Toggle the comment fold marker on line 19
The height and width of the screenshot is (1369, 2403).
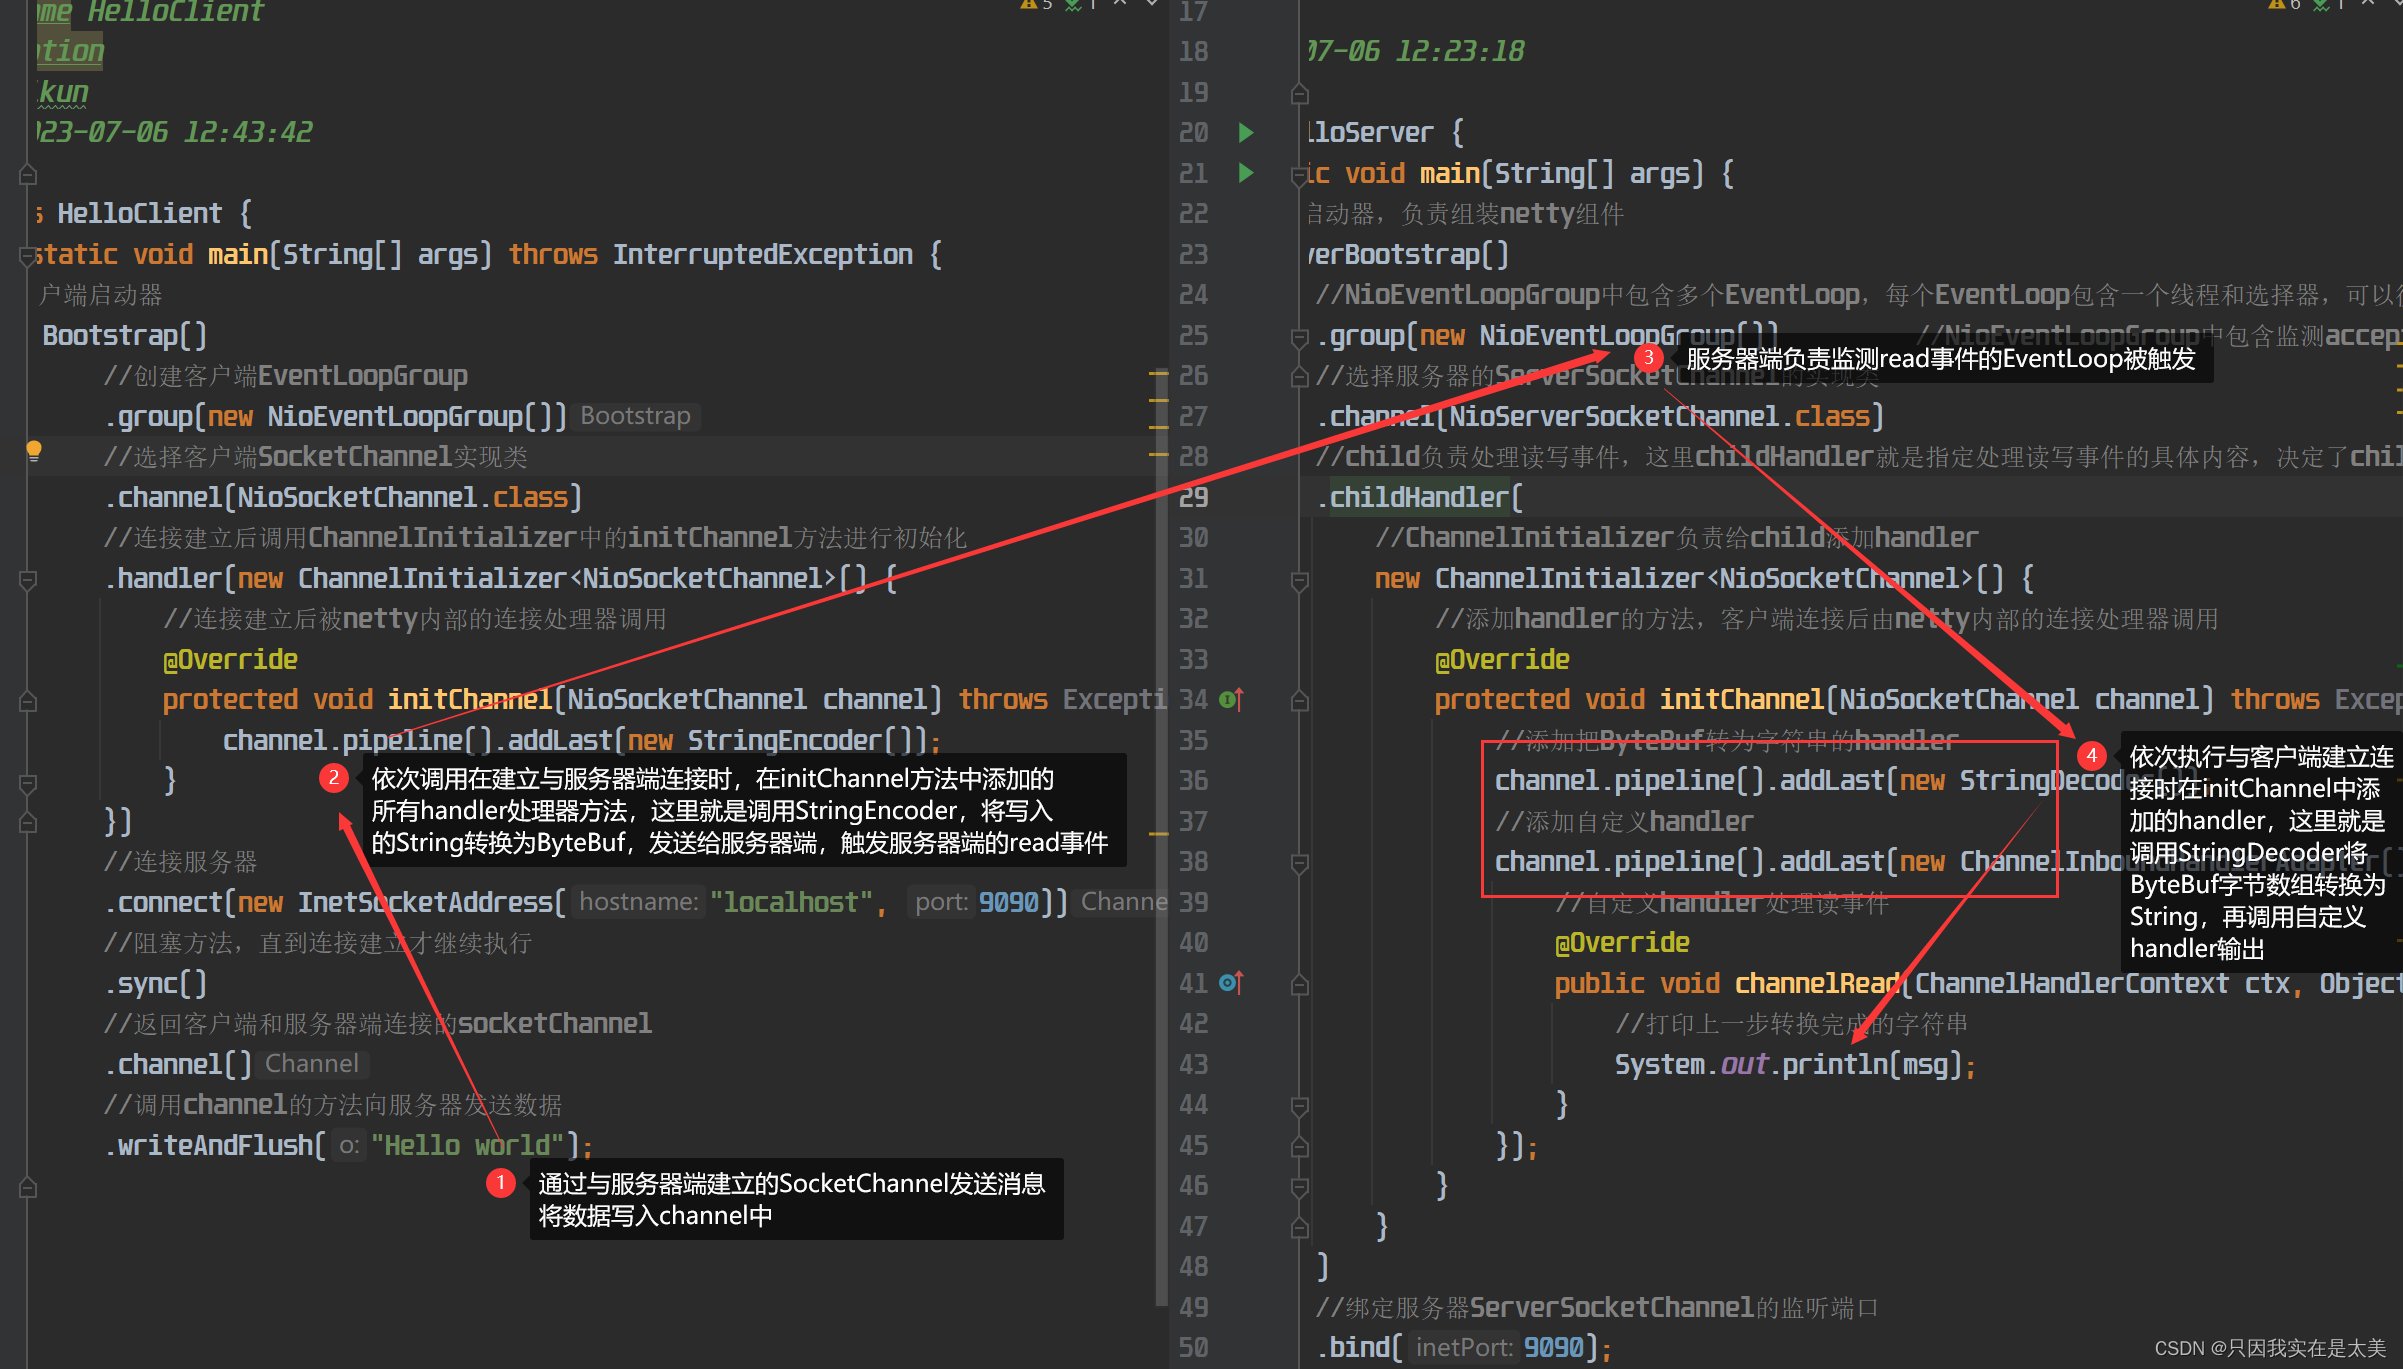1299,95
